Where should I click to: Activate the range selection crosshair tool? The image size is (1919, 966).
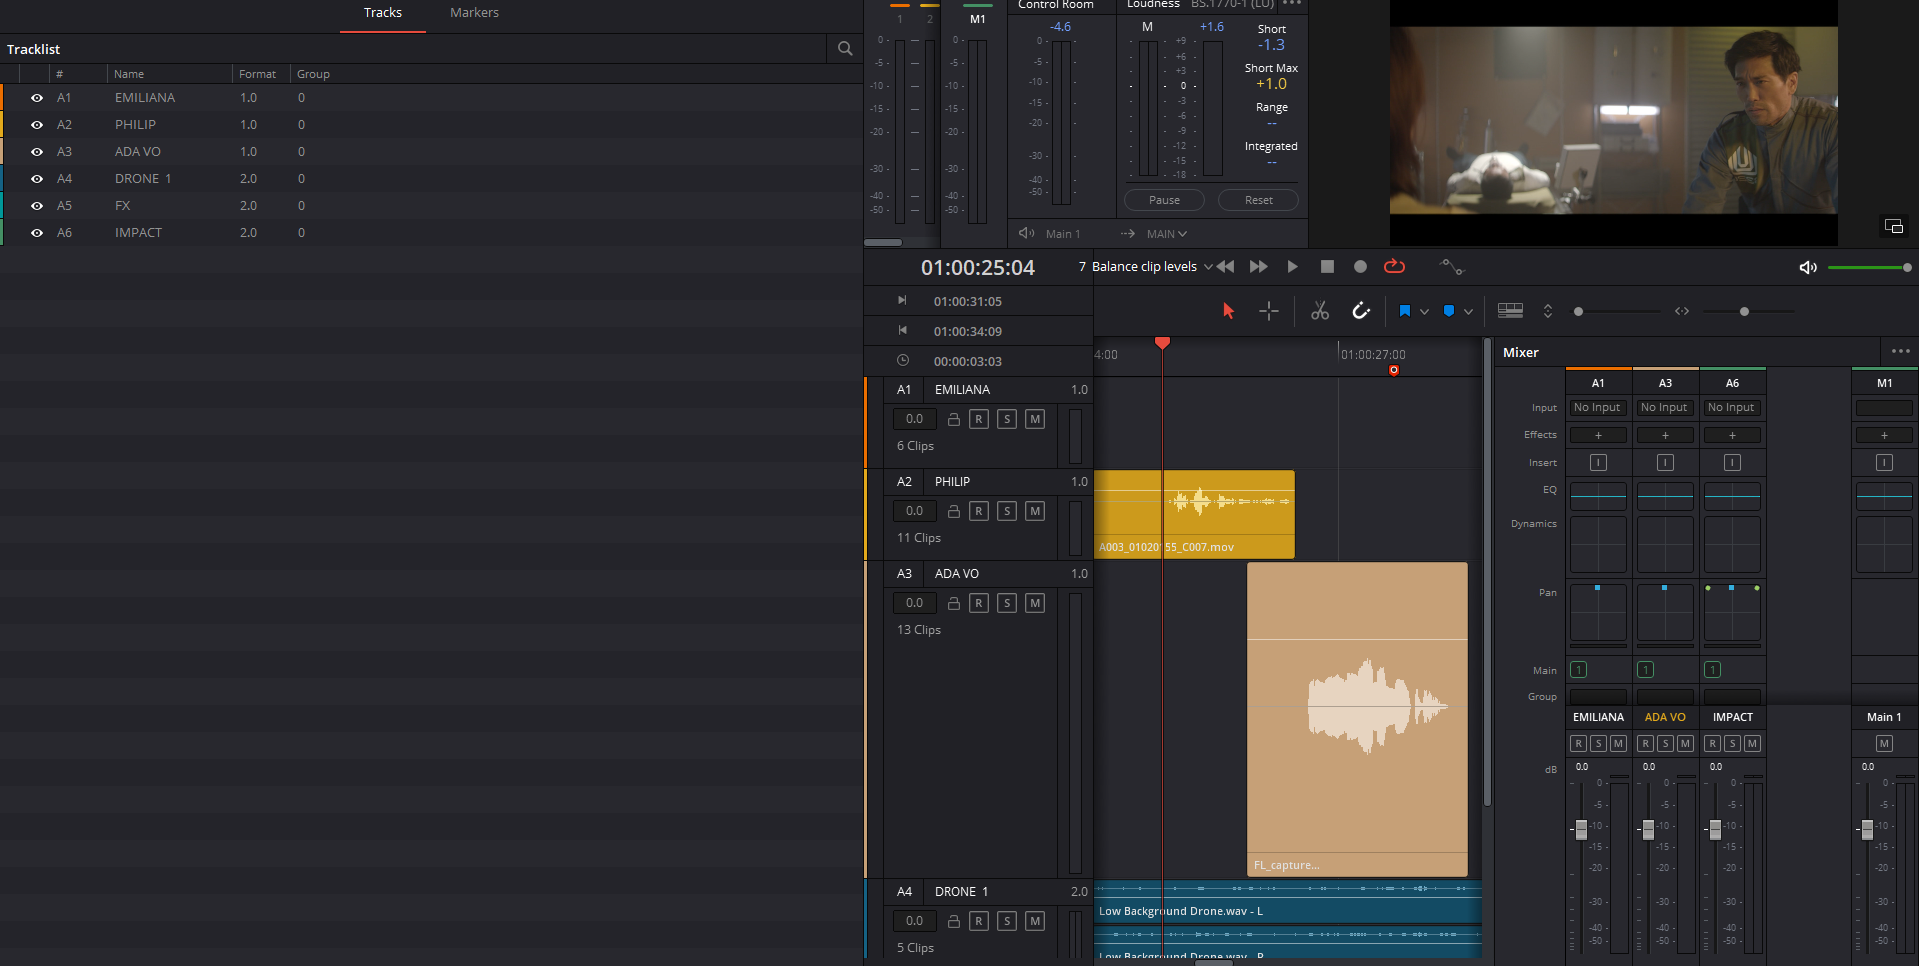tap(1269, 311)
